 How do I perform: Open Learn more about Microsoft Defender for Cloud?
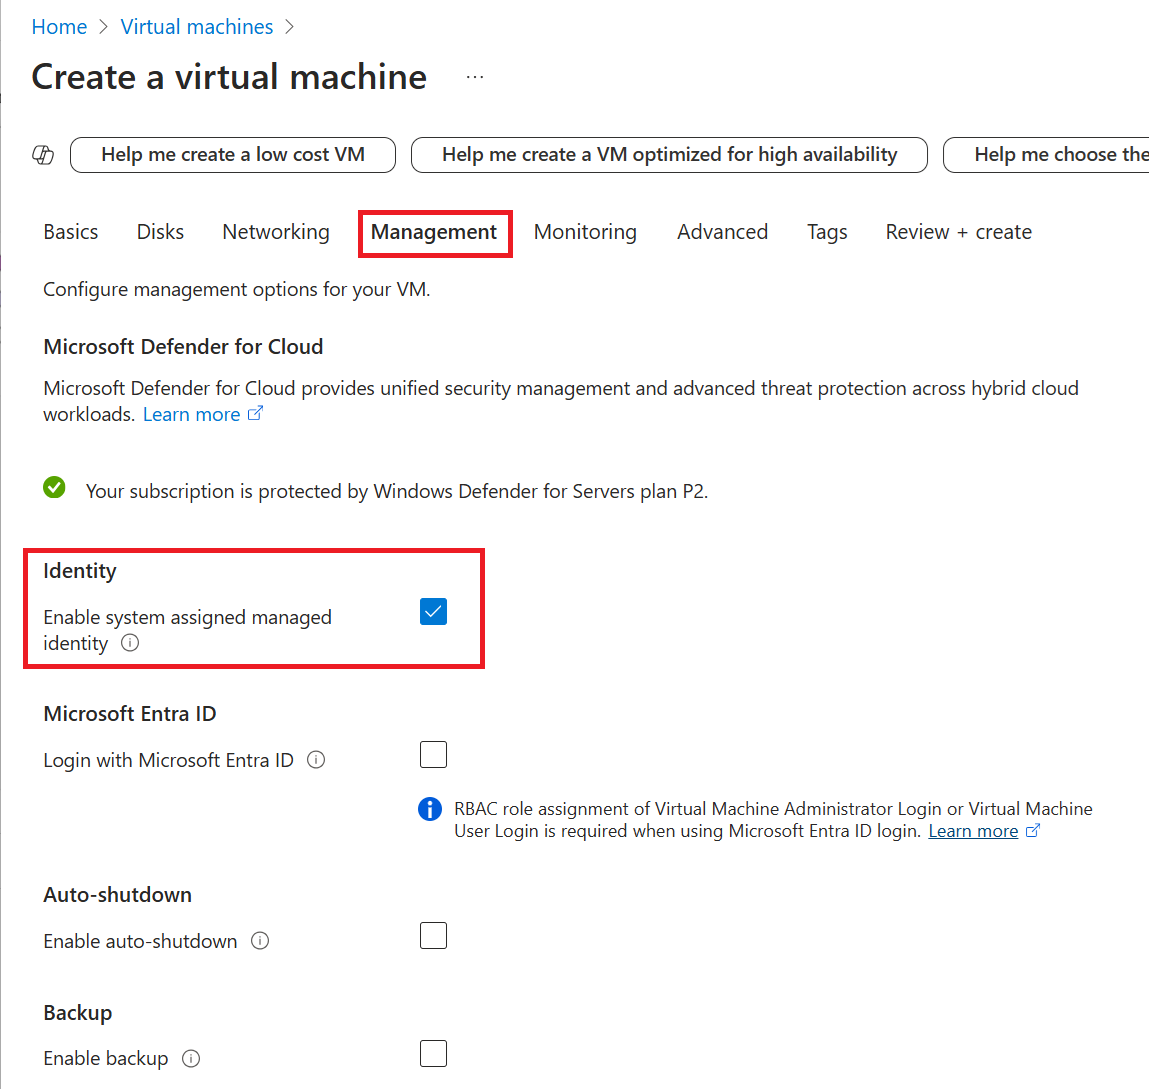tap(192, 413)
